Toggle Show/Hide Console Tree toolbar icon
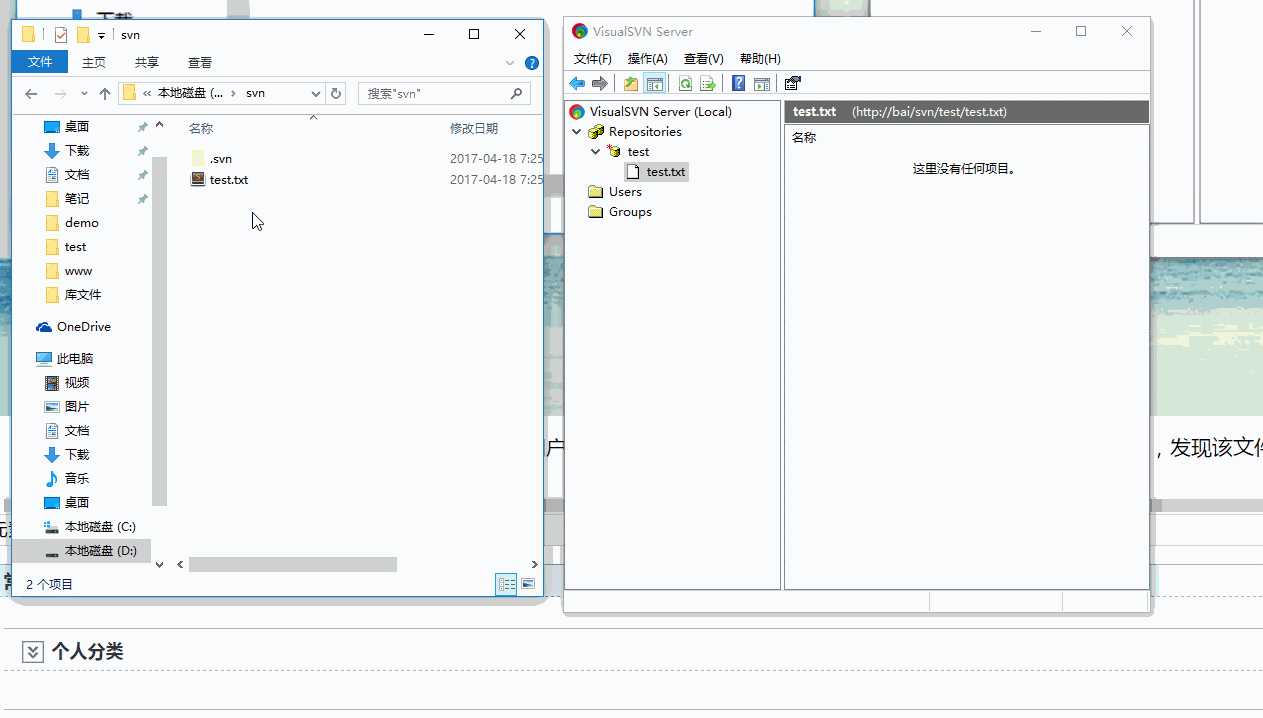This screenshot has height=718, width=1263. [x=654, y=84]
